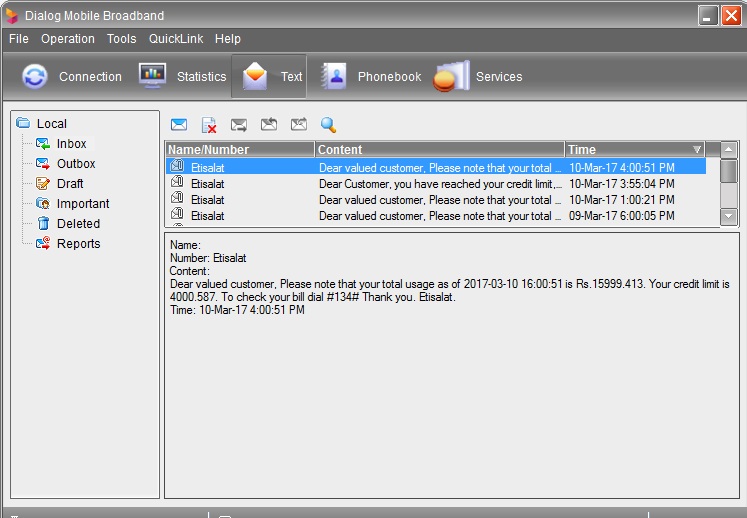Select the Deleted folder

79,223
